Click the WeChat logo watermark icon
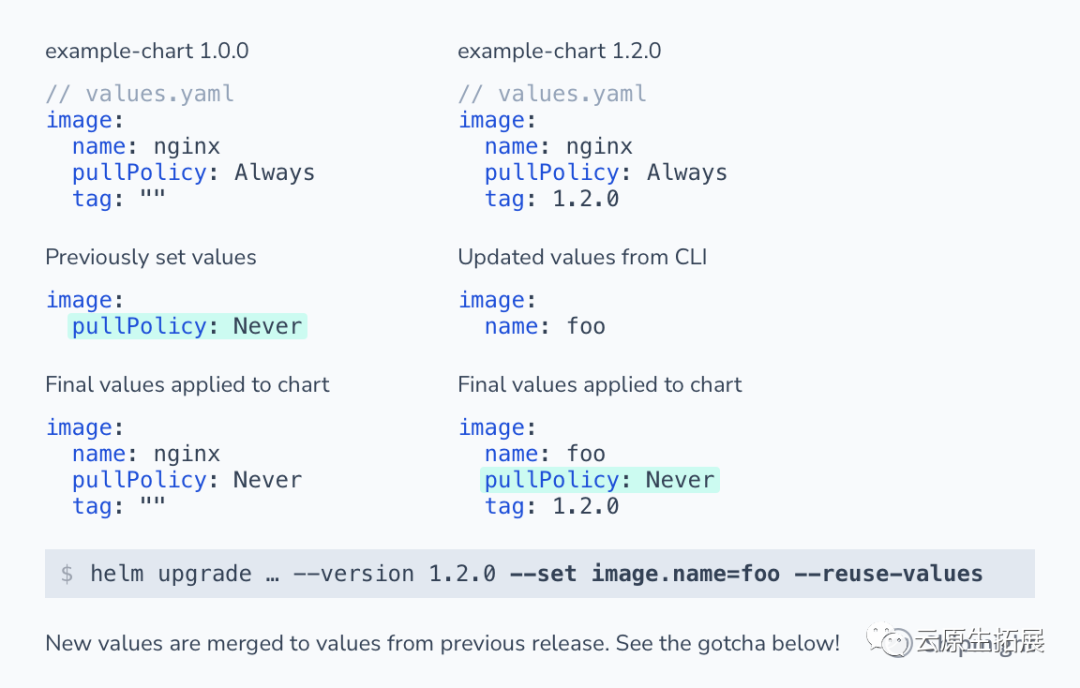The height and width of the screenshot is (688, 1080). tap(891, 641)
